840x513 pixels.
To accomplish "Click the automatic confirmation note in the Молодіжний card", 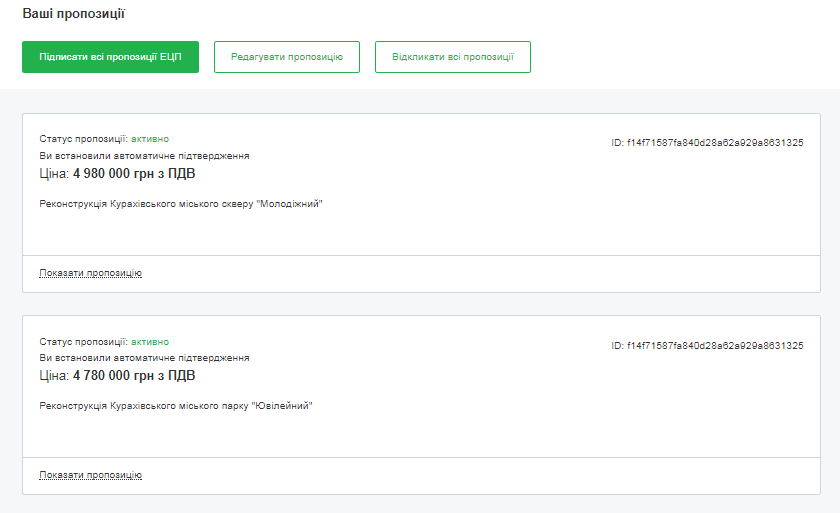I will tap(144, 156).
